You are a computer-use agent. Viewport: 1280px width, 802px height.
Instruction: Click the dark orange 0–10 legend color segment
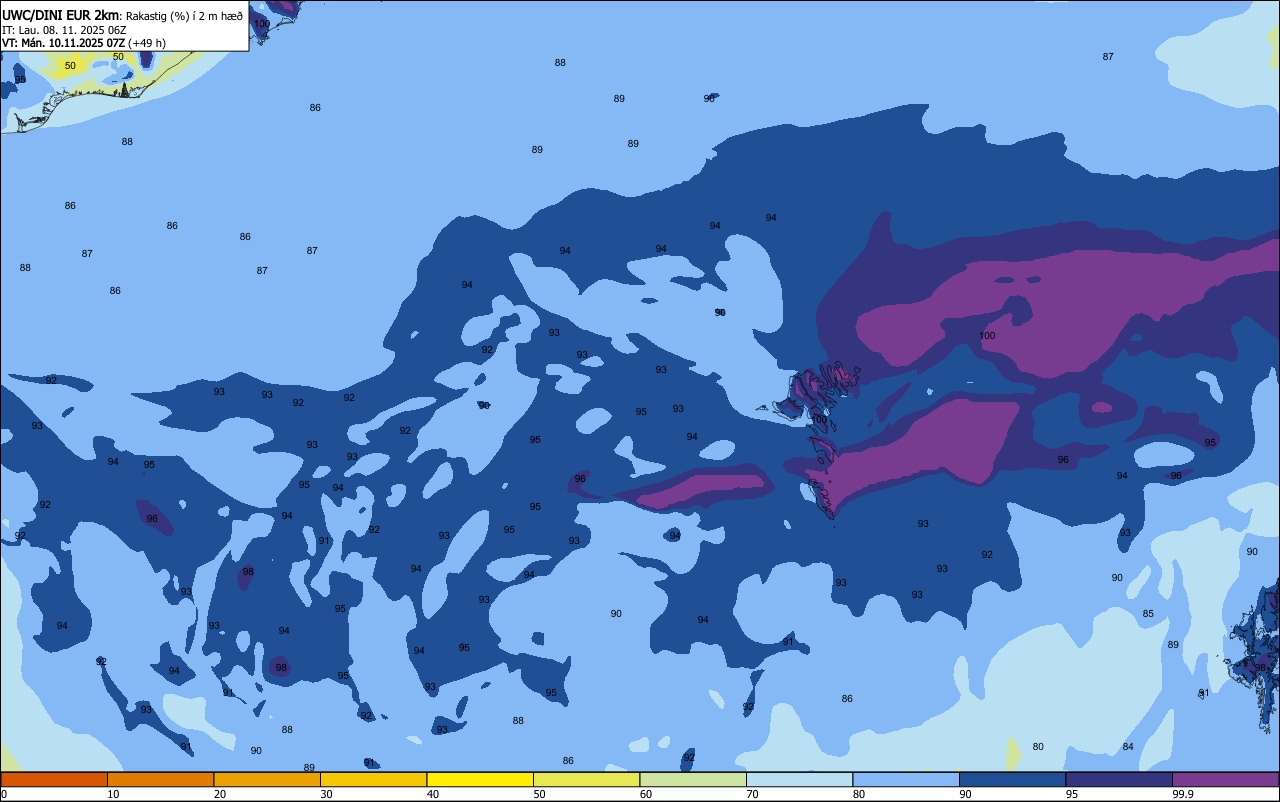pyautogui.click(x=54, y=779)
